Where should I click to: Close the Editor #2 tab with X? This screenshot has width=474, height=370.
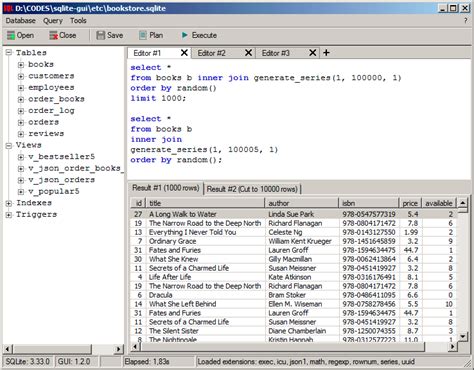click(248, 53)
